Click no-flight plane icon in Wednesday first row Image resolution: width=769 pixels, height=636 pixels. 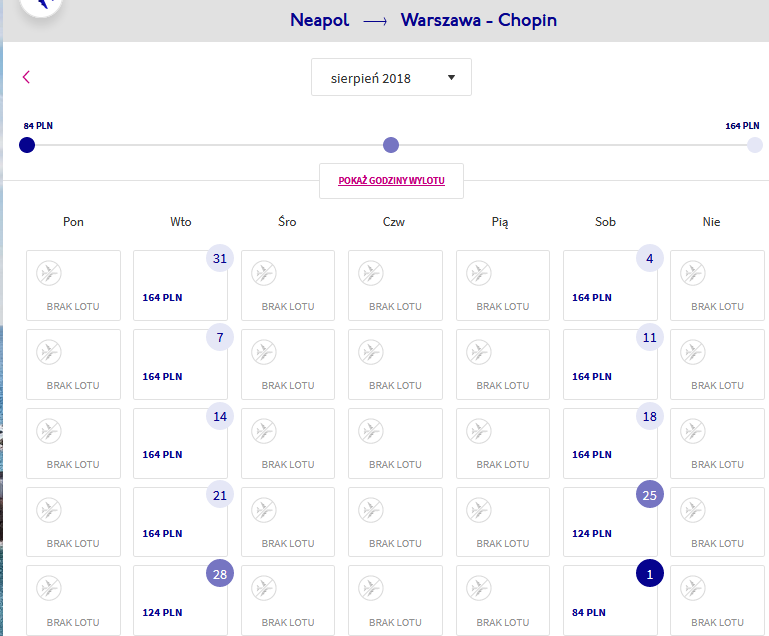click(x=264, y=273)
